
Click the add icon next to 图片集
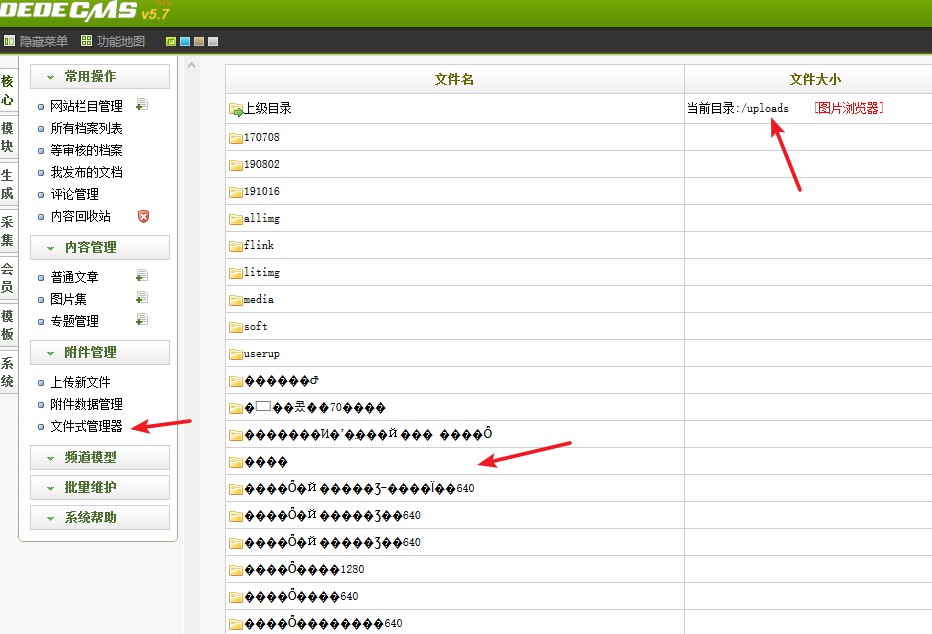point(142,298)
